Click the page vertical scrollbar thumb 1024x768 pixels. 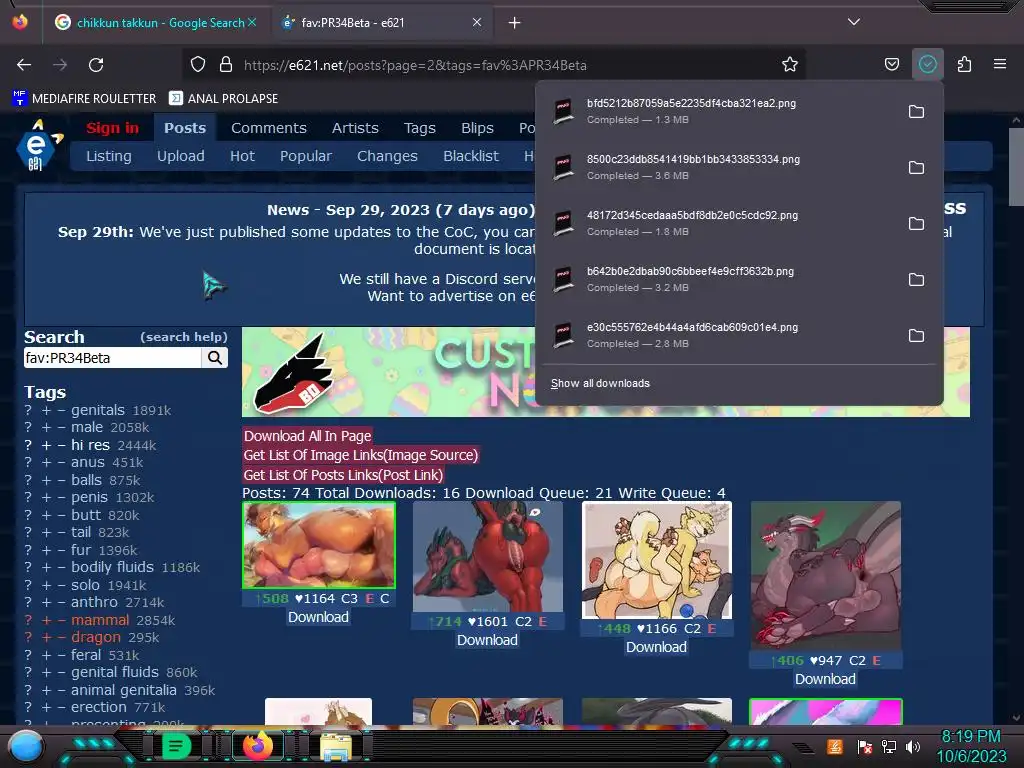pyautogui.click(x=1016, y=167)
